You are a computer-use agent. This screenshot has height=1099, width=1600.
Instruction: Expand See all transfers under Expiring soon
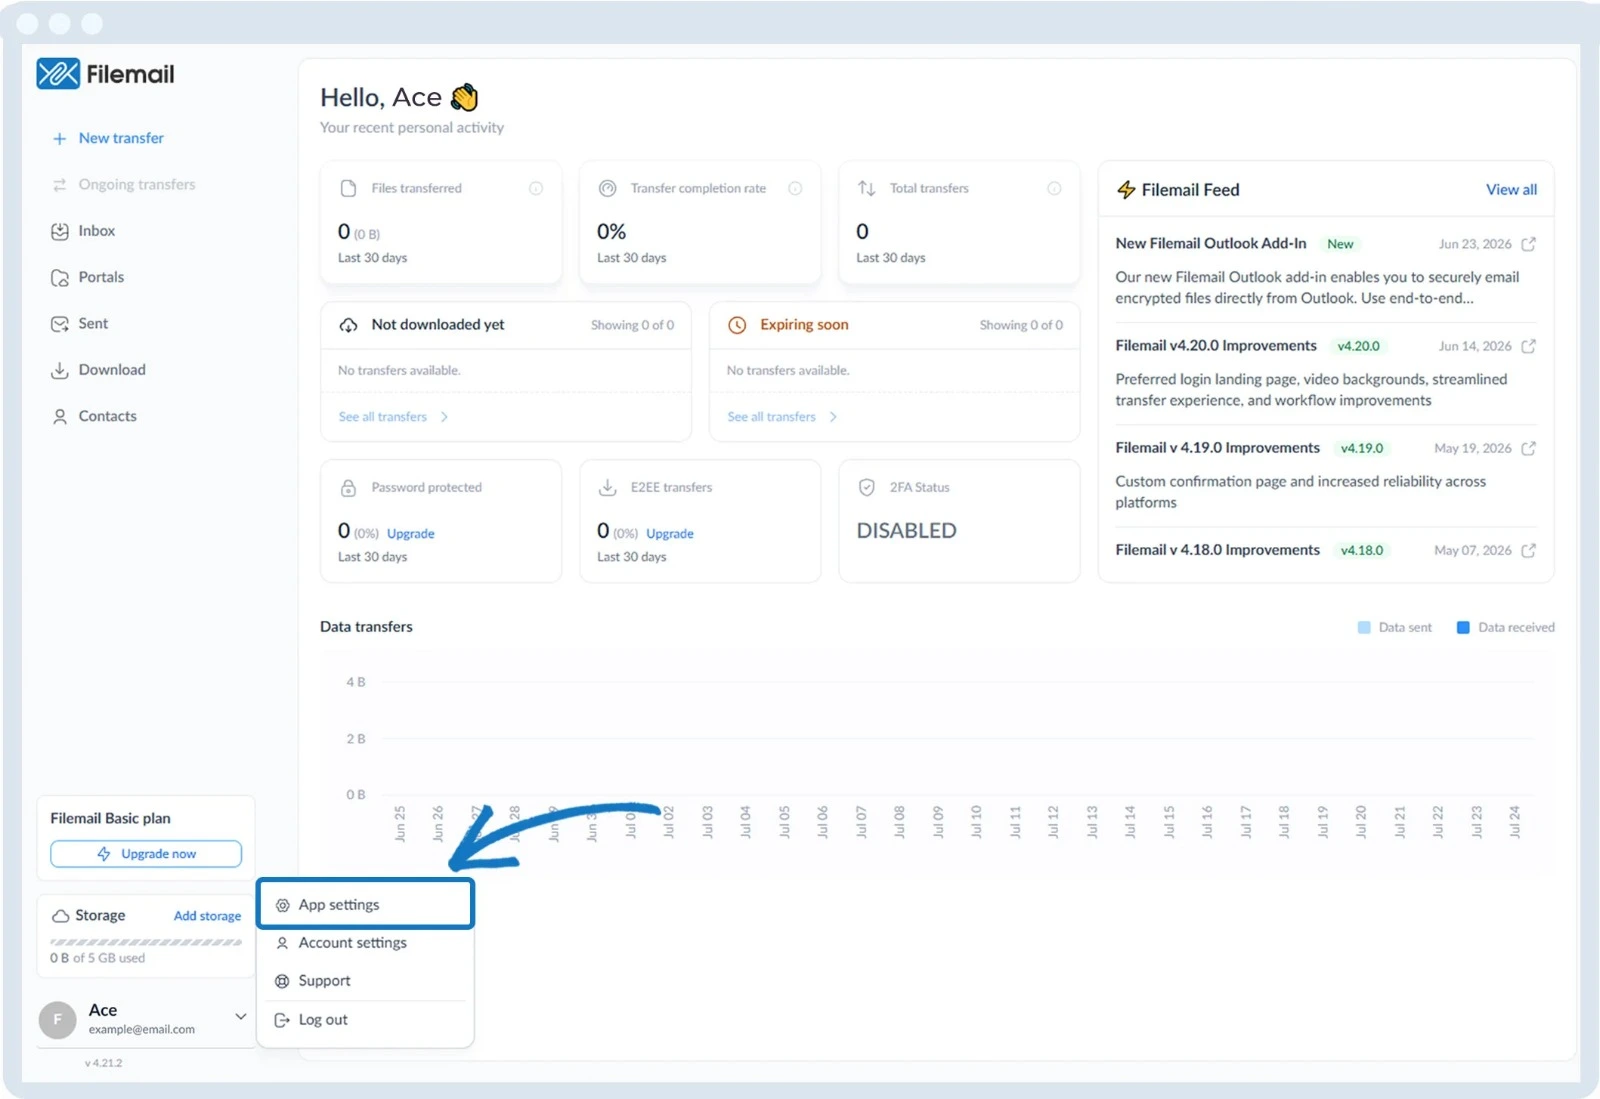pyautogui.click(x=782, y=417)
